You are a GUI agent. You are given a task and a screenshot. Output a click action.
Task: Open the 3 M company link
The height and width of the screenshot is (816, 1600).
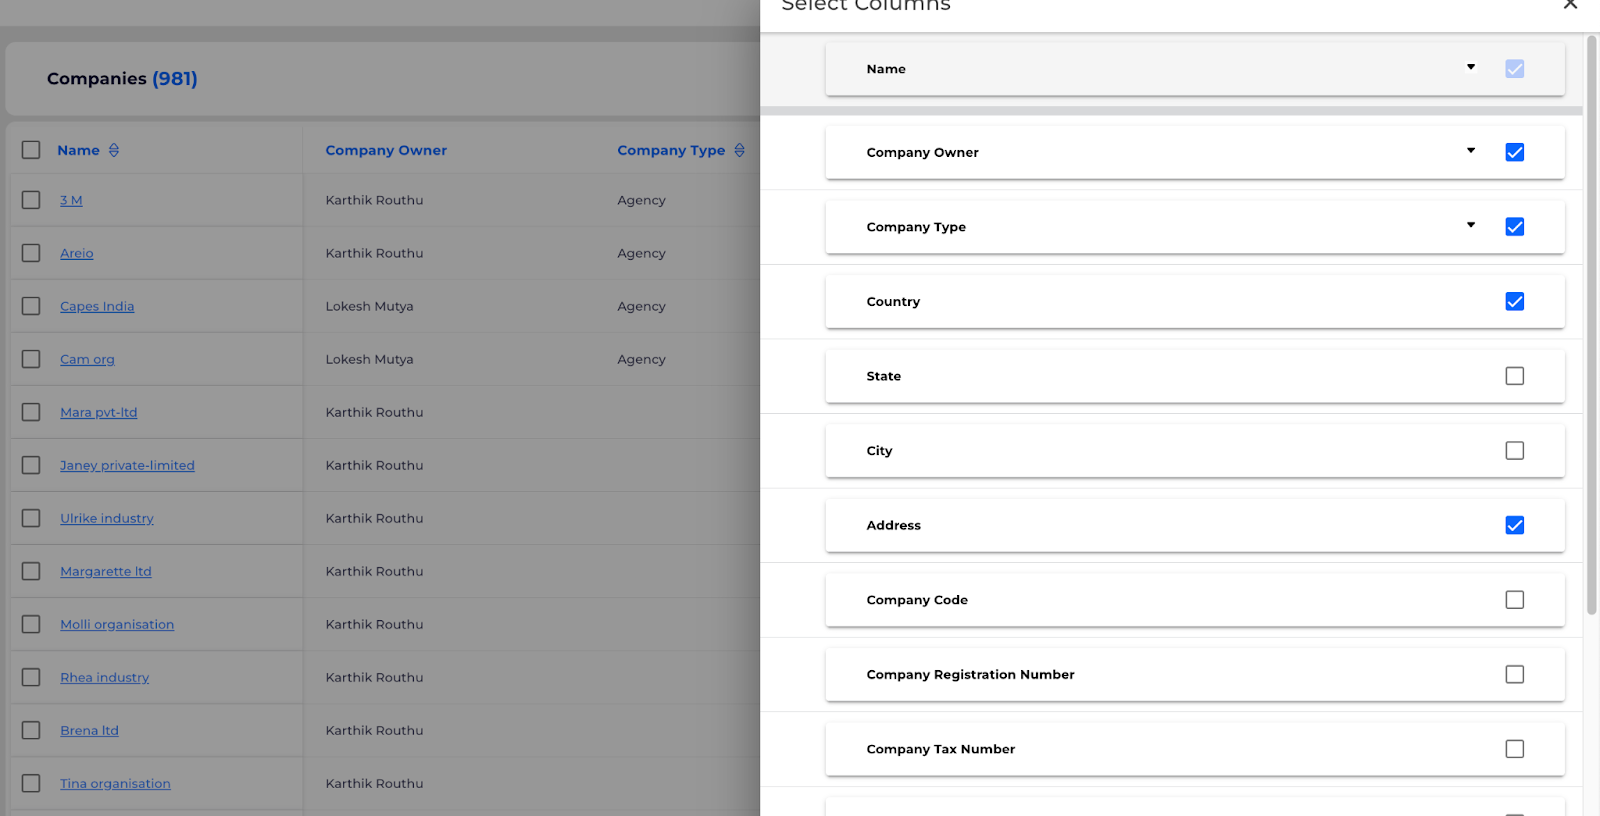[71, 200]
